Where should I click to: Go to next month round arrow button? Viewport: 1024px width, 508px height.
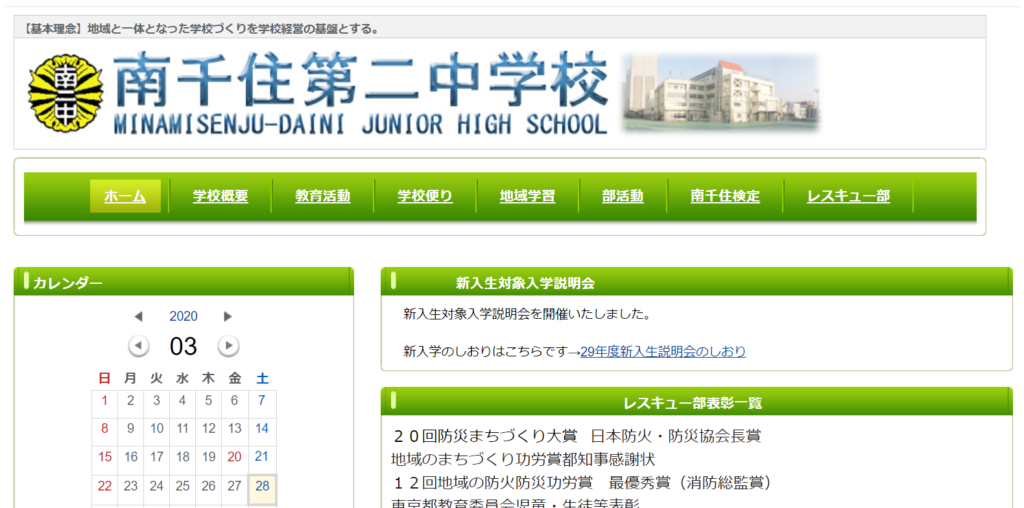click(x=228, y=345)
